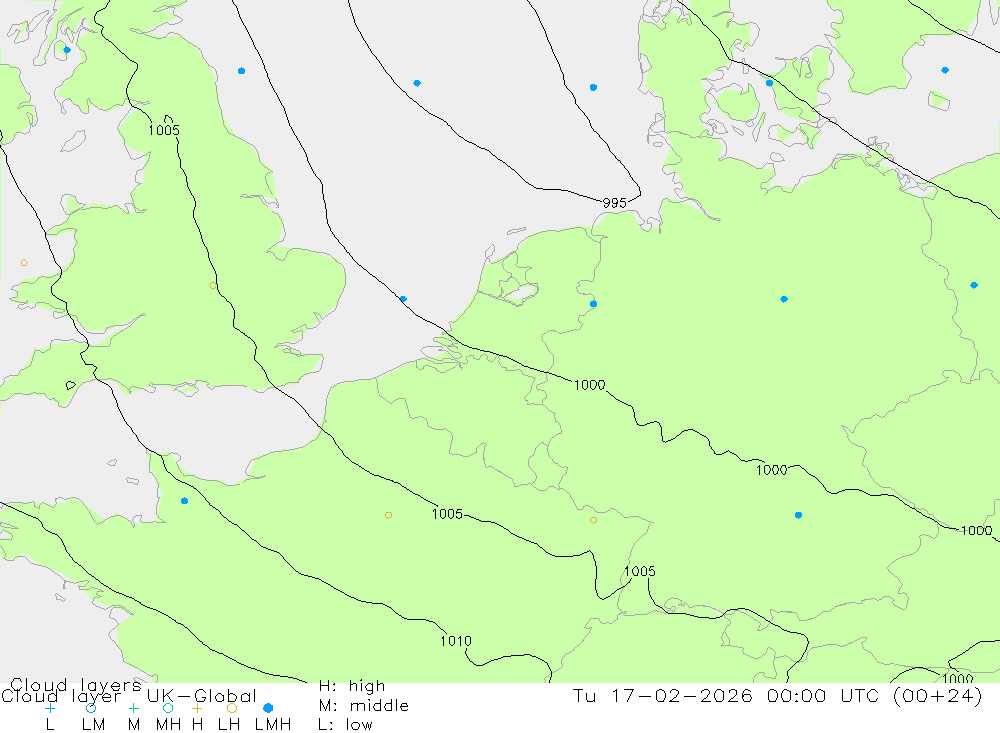Click the '(00+24)' forecast offset text

[x=938, y=696]
